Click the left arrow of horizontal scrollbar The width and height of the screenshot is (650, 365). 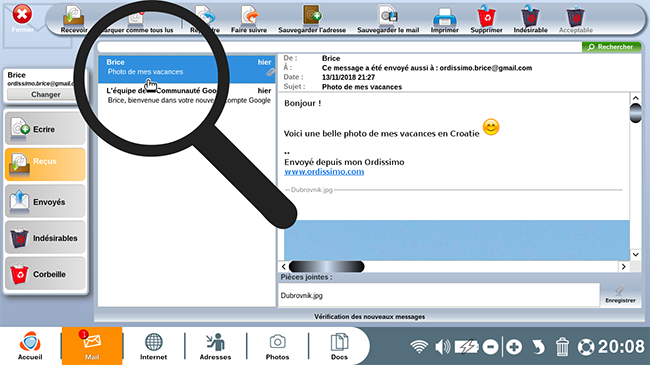point(284,267)
